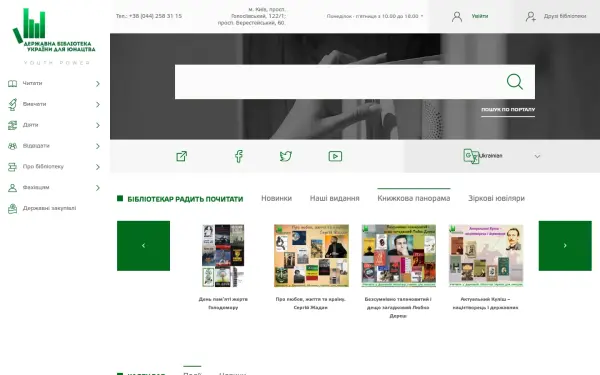This screenshot has height=375, width=600.
Task: Open the Twitter bird icon
Action: pyautogui.click(x=285, y=156)
